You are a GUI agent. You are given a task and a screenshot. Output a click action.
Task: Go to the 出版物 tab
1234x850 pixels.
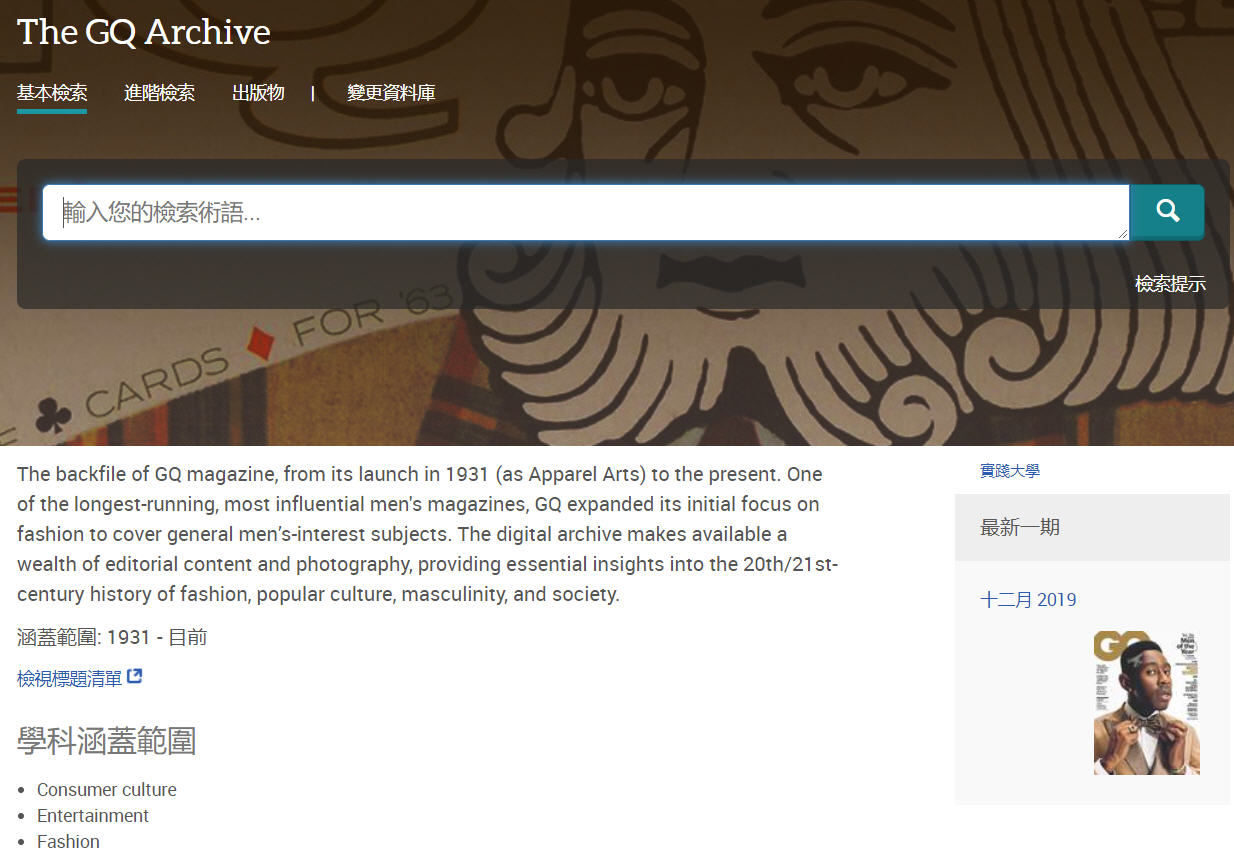click(258, 93)
